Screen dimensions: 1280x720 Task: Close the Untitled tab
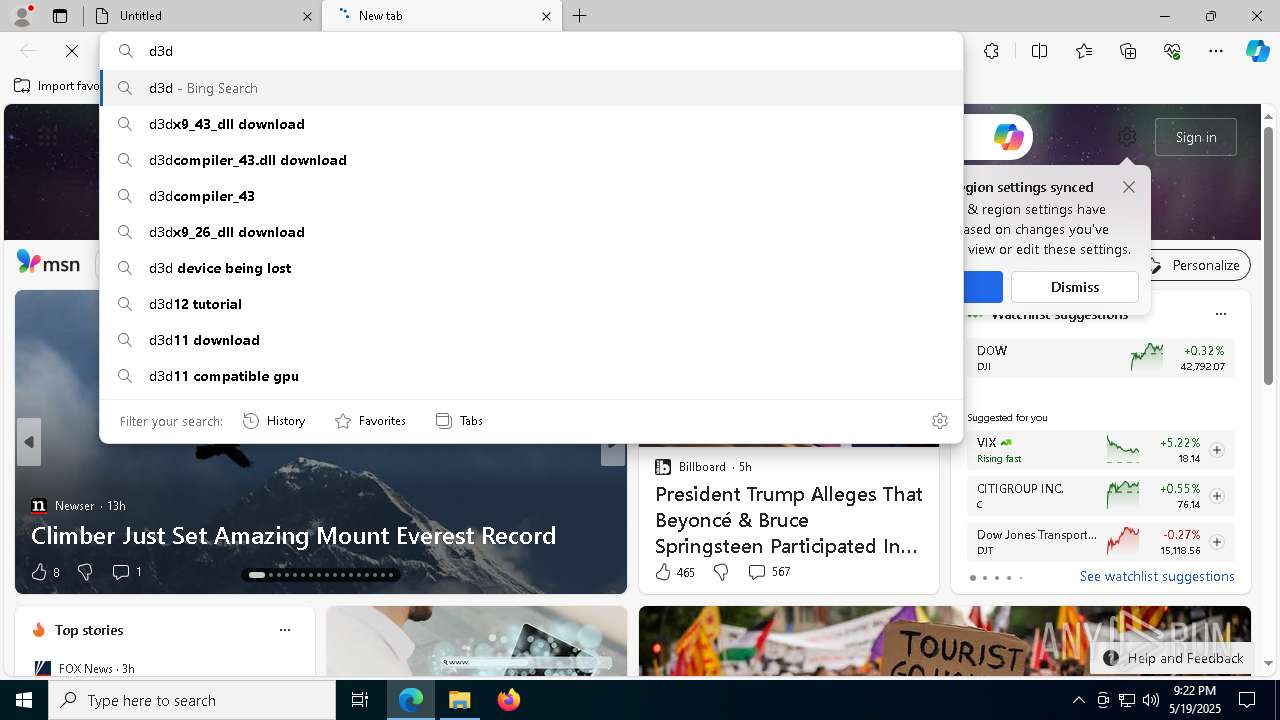coord(307,16)
